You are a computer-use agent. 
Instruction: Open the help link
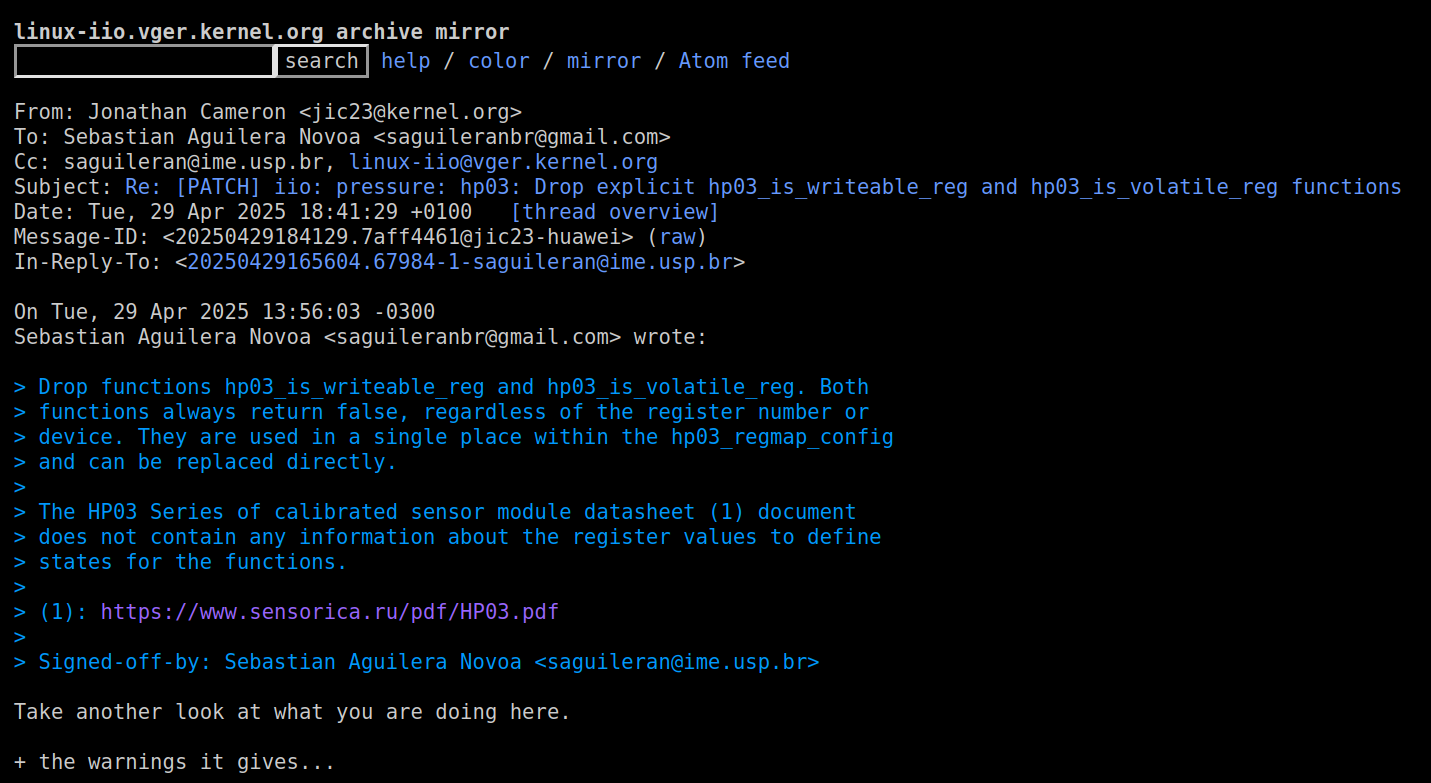(x=405, y=61)
